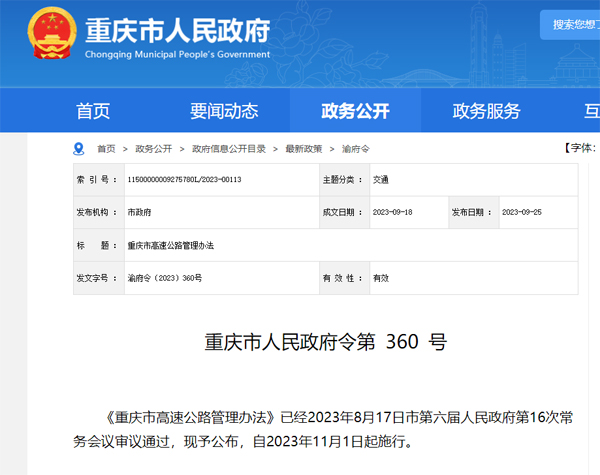The width and height of the screenshot is (600, 475).
Task: Open the 首页 navigation tab
Action: coord(93,111)
